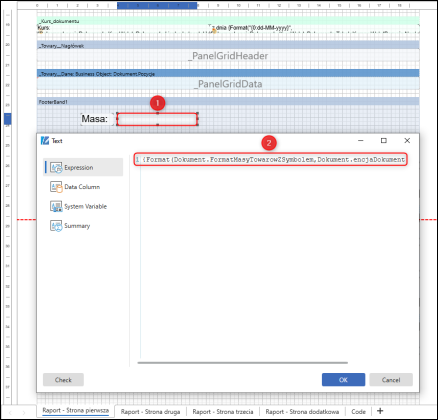Click the next tabs scroll arrow
The height and width of the screenshot is (420, 438).
pyautogui.click(x=24, y=412)
